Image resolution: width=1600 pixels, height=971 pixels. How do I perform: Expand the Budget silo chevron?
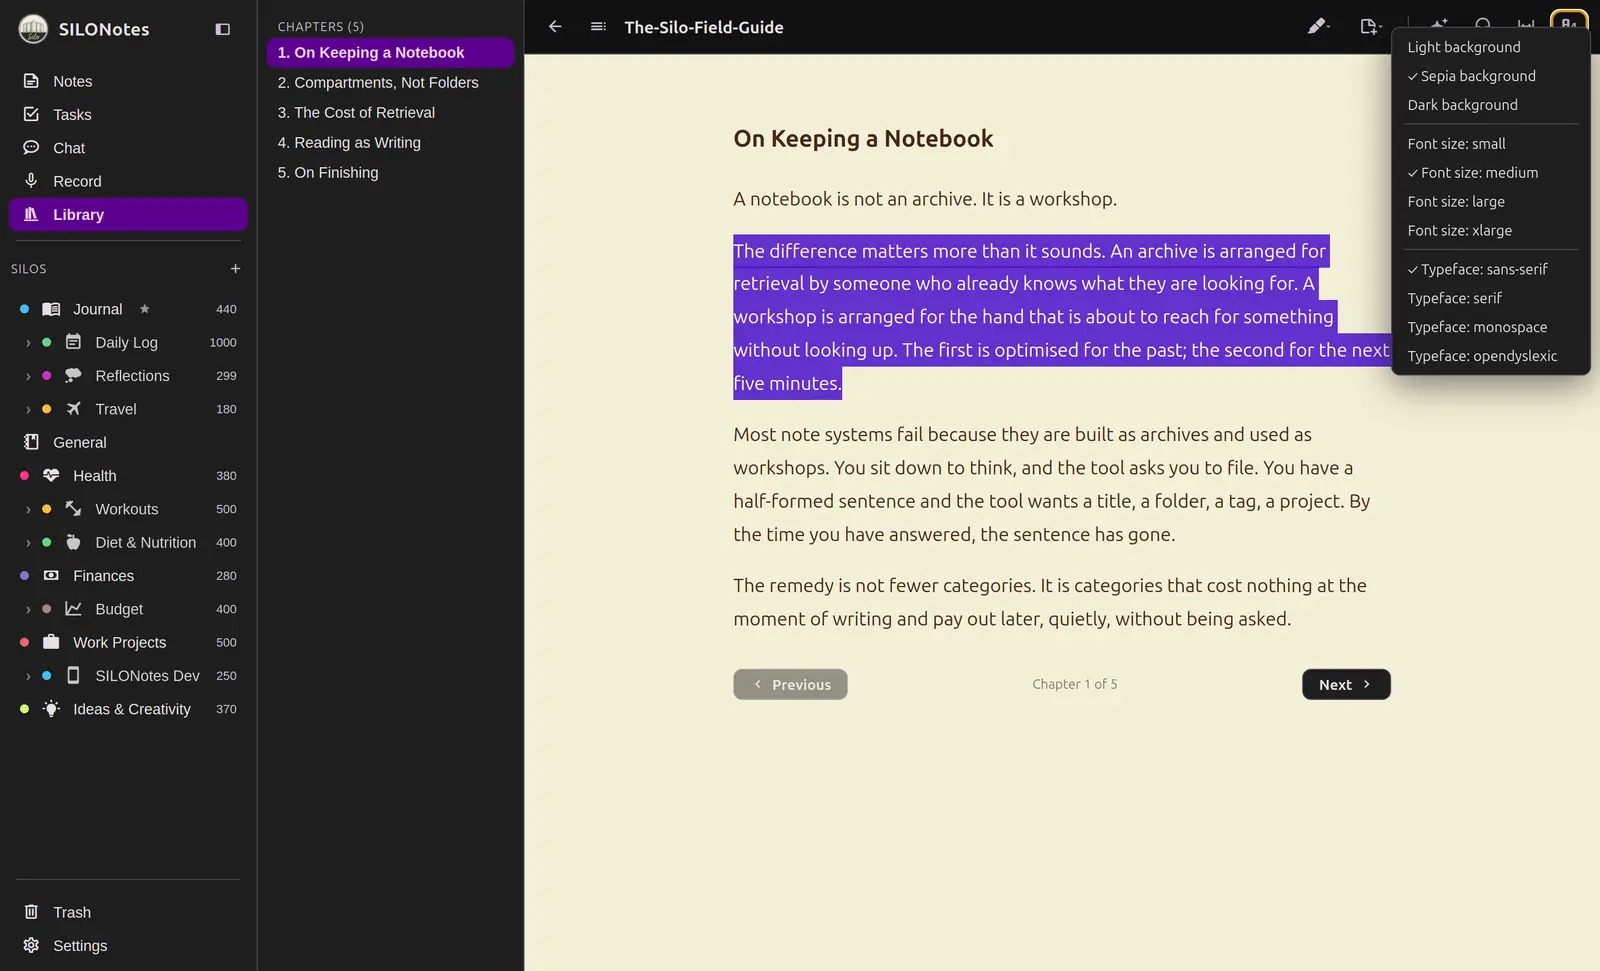pos(28,609)
